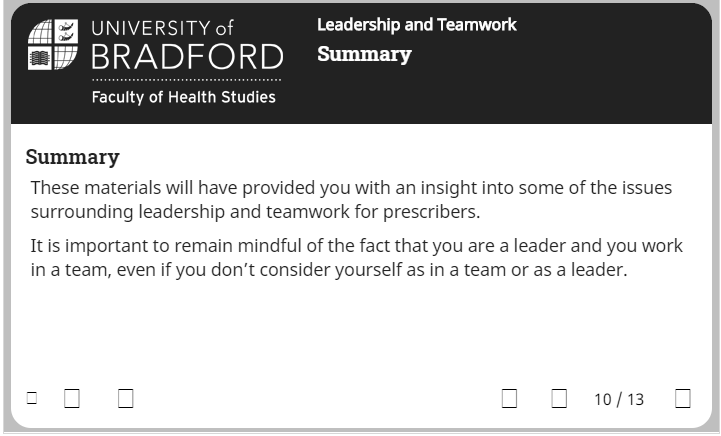Viewport: 721px width, 436px height.
Task: Click the BRADFORD wordmark
Action: click(187, 57)
